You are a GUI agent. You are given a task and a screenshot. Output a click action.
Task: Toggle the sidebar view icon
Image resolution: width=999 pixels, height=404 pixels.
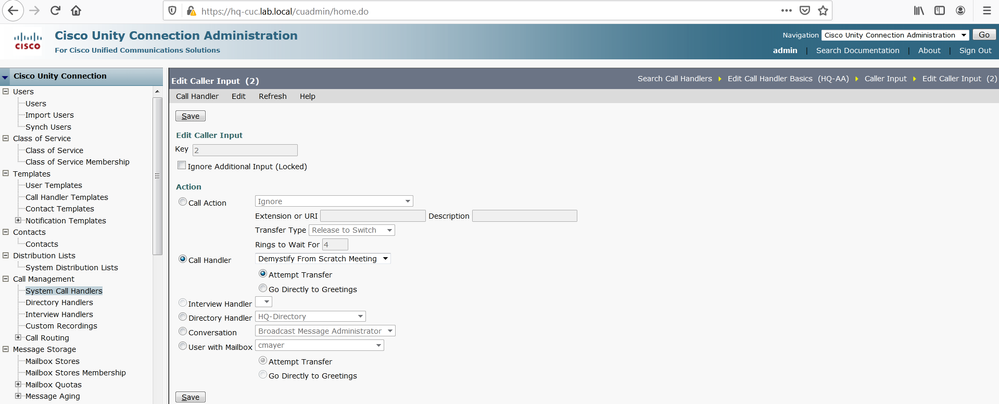pyautogui.click(x=939, y=11)
